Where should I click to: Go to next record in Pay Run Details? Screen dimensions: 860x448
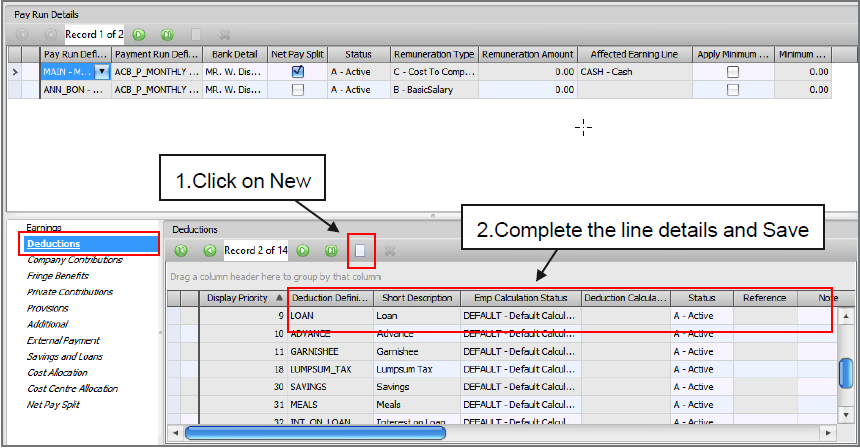tap(139, 35)
